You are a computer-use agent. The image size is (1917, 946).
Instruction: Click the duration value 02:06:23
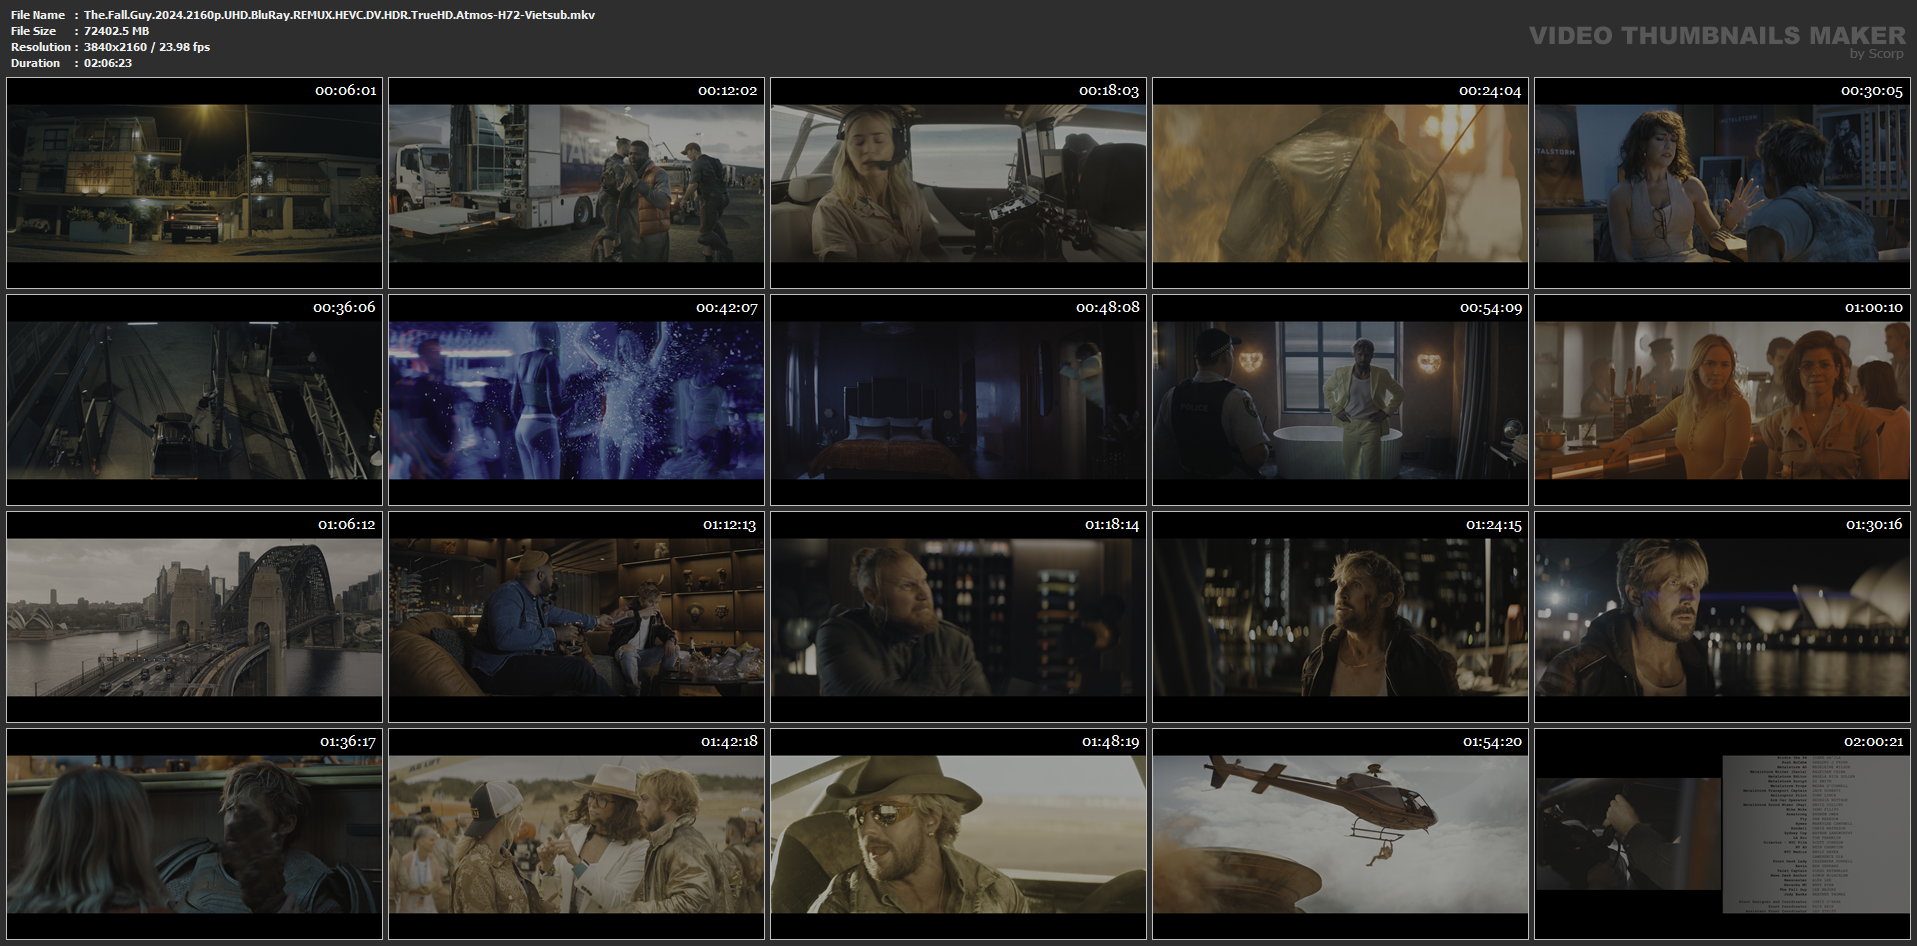108,63
